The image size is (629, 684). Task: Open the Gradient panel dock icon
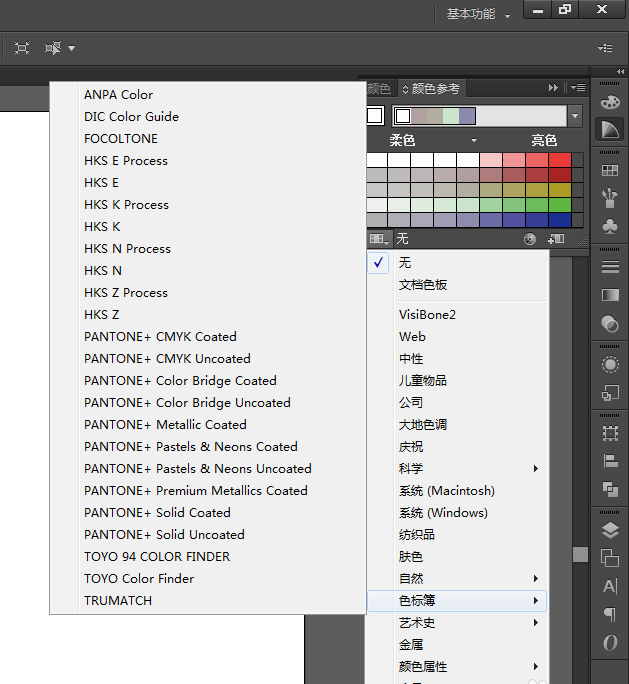point(610,295)
